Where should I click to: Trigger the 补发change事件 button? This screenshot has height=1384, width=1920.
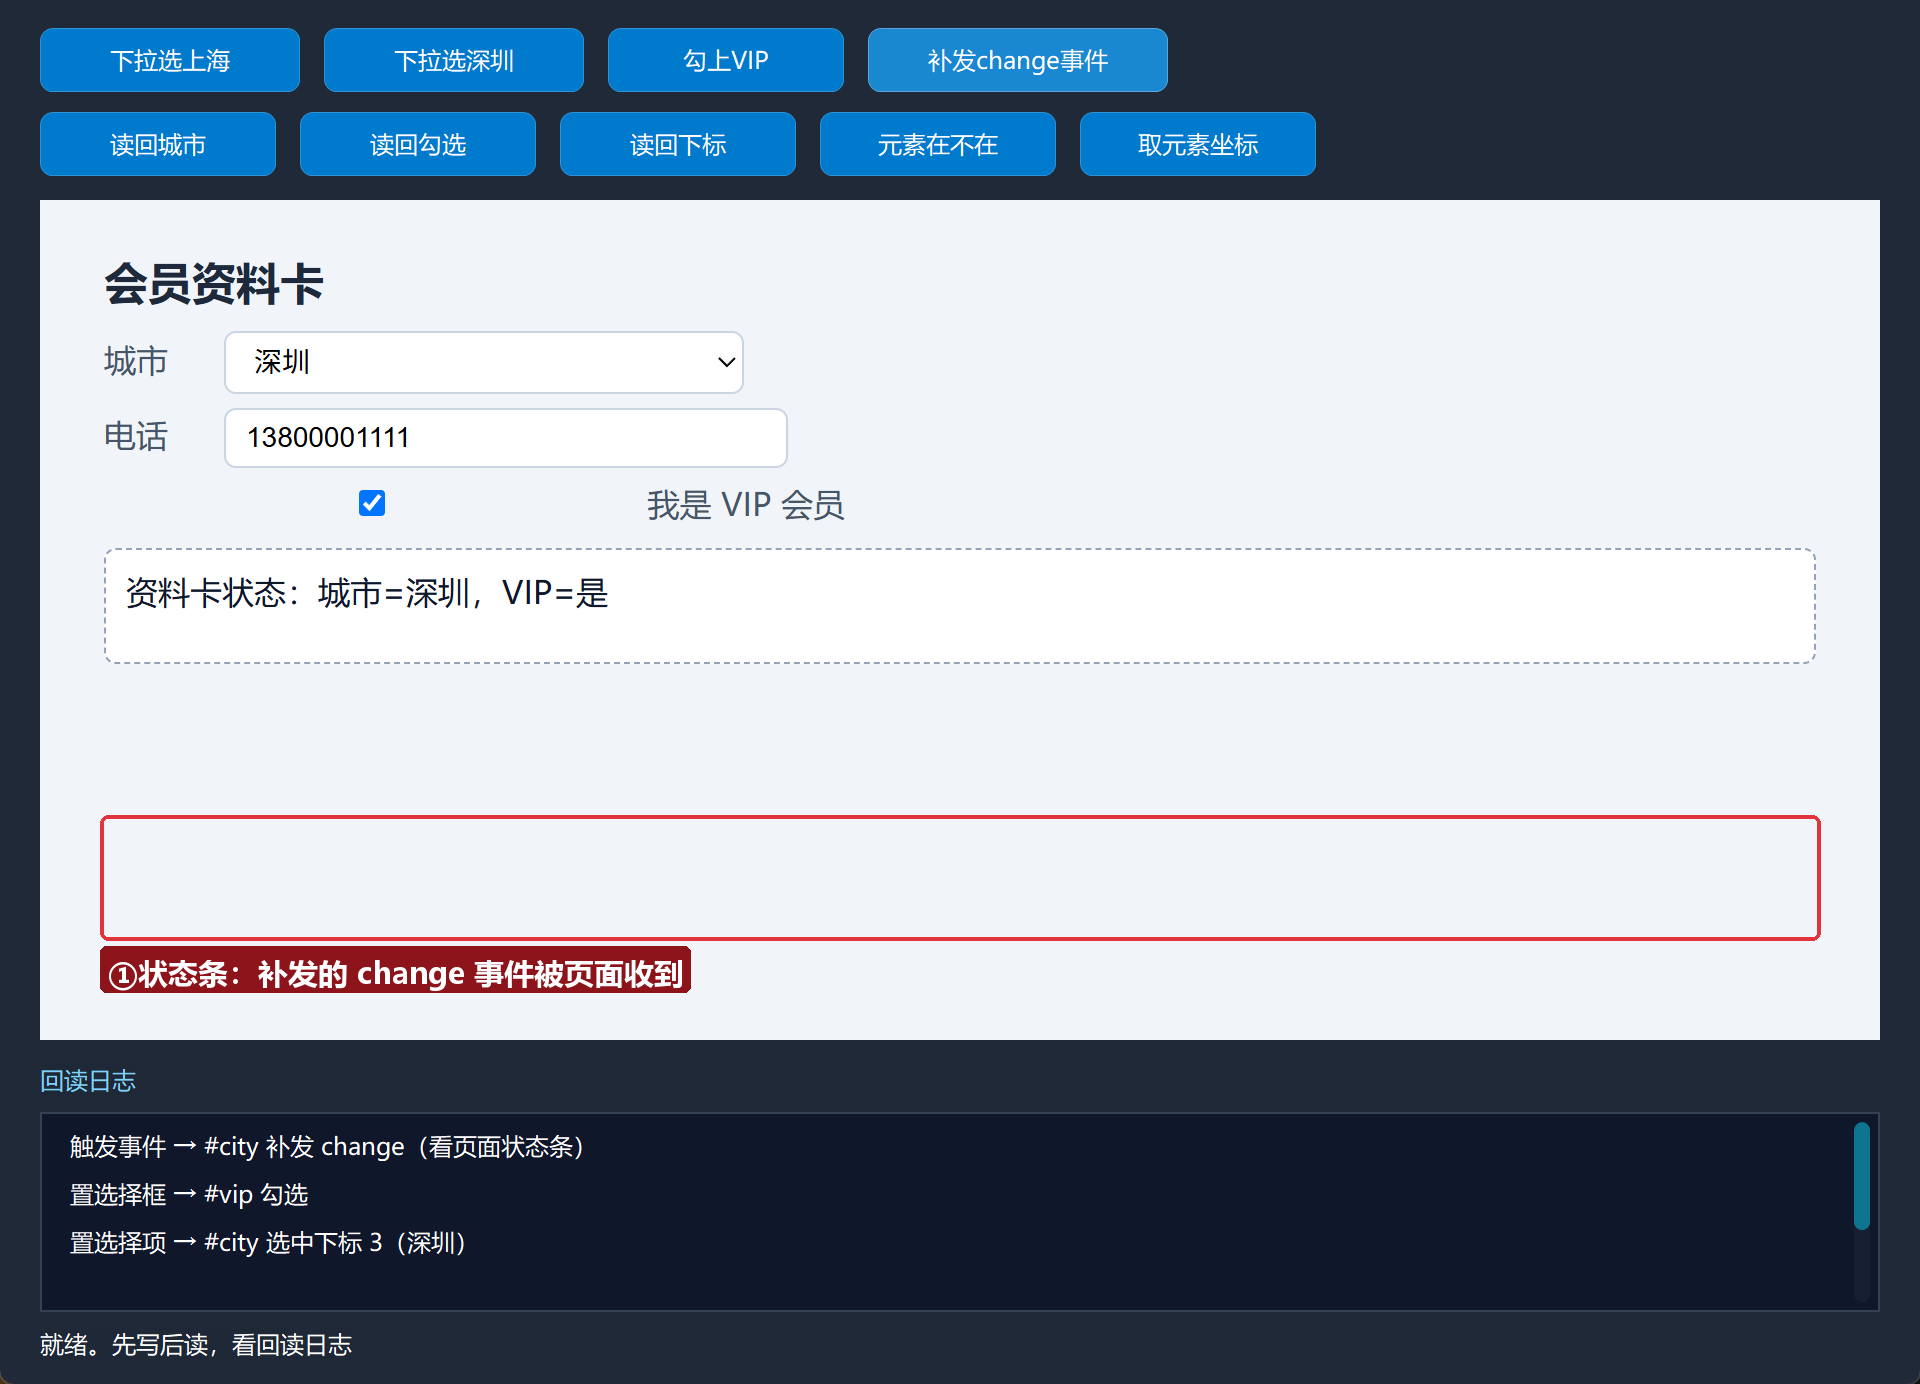click(1018, 60)
